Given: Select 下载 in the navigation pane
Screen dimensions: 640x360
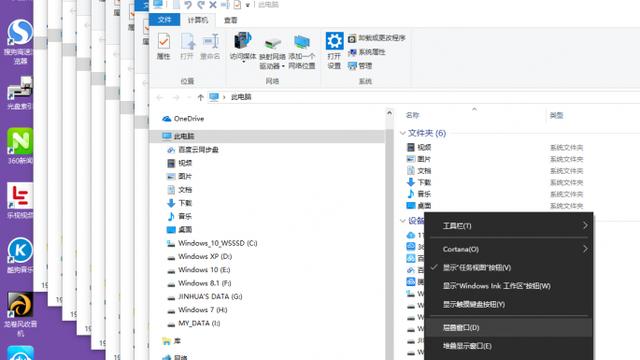Looking at the screenshot, I should pyautogui.click(x=180, y=203).
